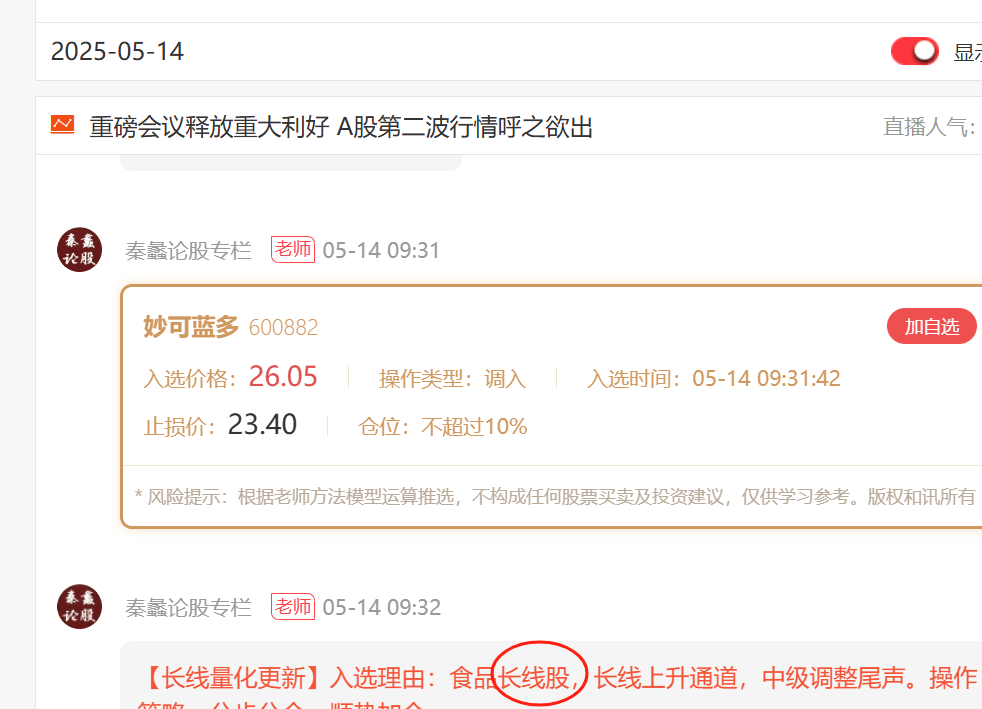The width and height of the screenshot is (982, 709).
Task: Open 秦蠡论股专栏 name on 09:32 post
Action: (189, 608)
